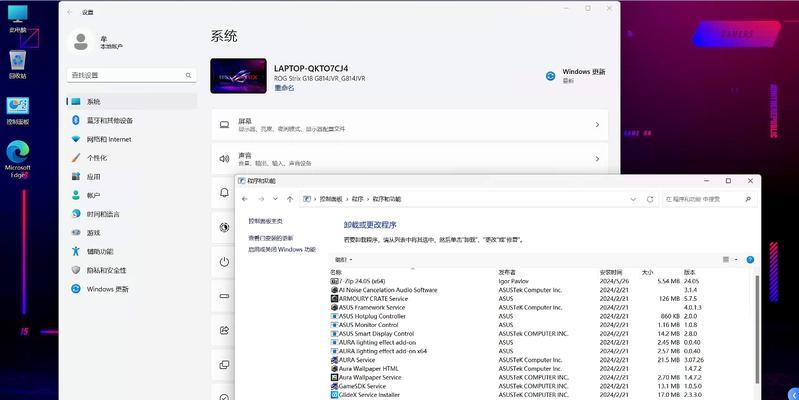The width and height of the screenshot is (799, 400).
Task: Focus the Programs and Features search box
Action: [708, 199]
